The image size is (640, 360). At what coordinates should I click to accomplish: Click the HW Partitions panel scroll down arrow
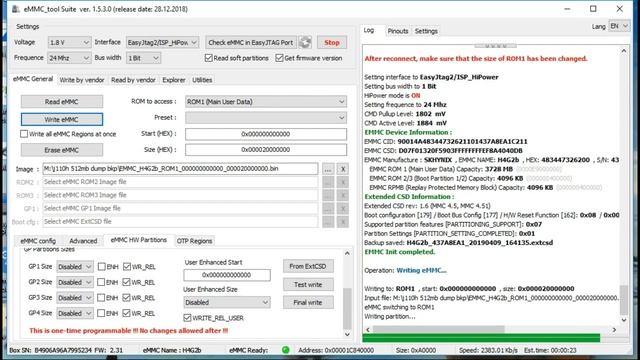347,334
